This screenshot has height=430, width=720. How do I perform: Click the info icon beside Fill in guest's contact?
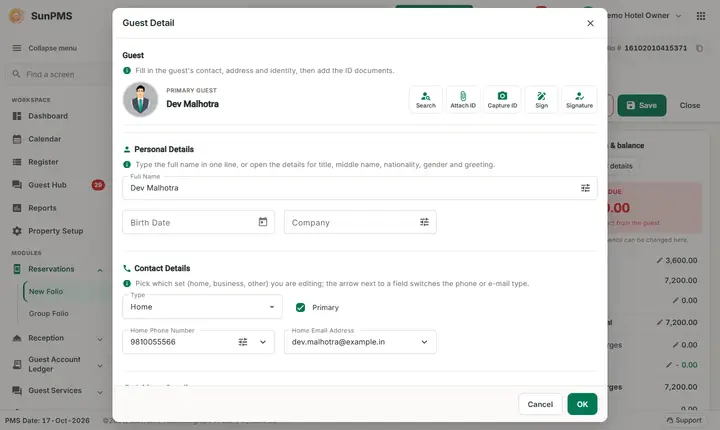127,70
